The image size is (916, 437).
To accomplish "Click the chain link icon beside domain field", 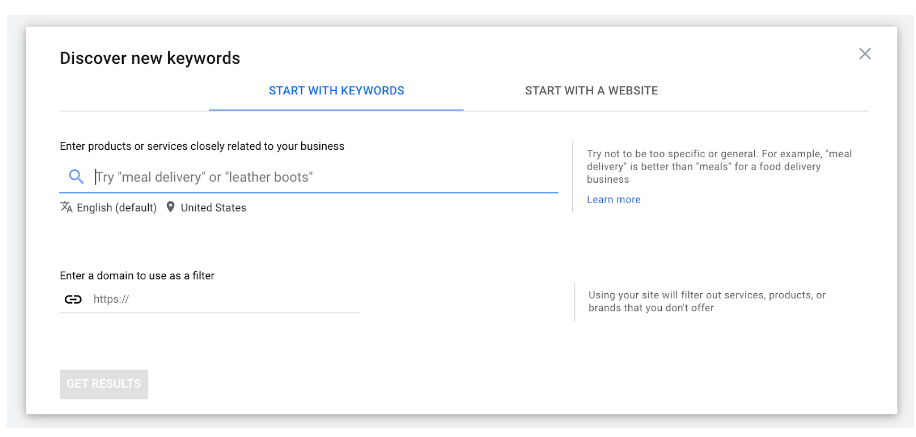I will click(73, 299).
